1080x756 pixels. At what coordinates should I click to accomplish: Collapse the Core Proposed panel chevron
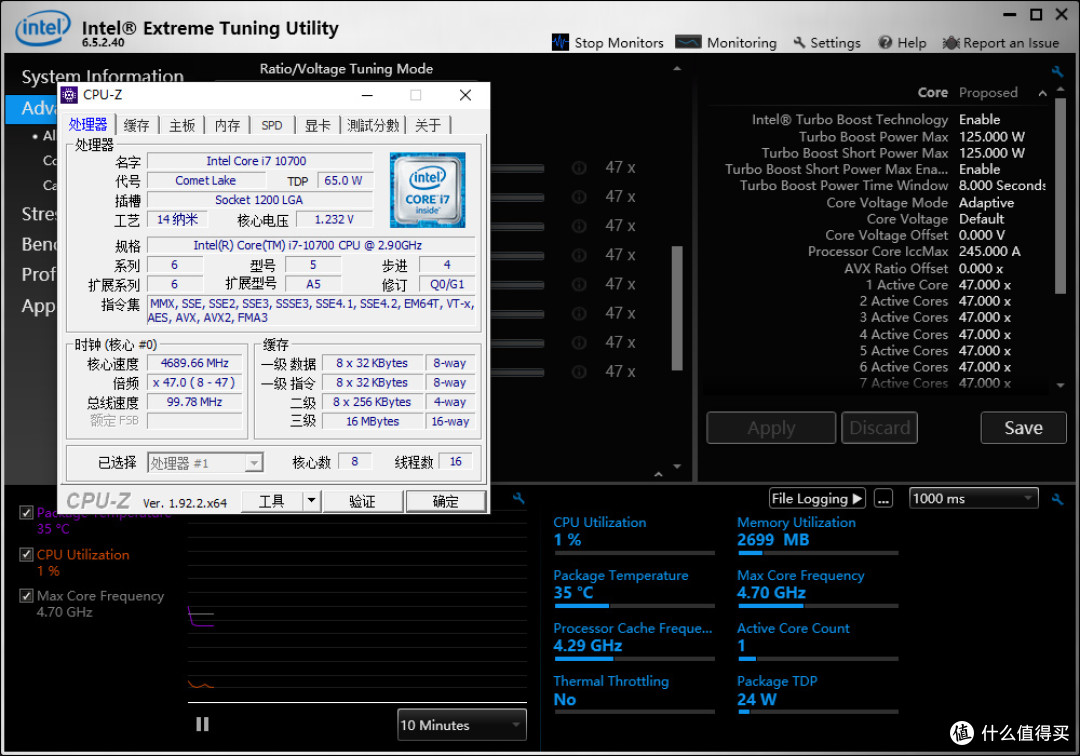pyautogui.click(x=1042, y=93)
